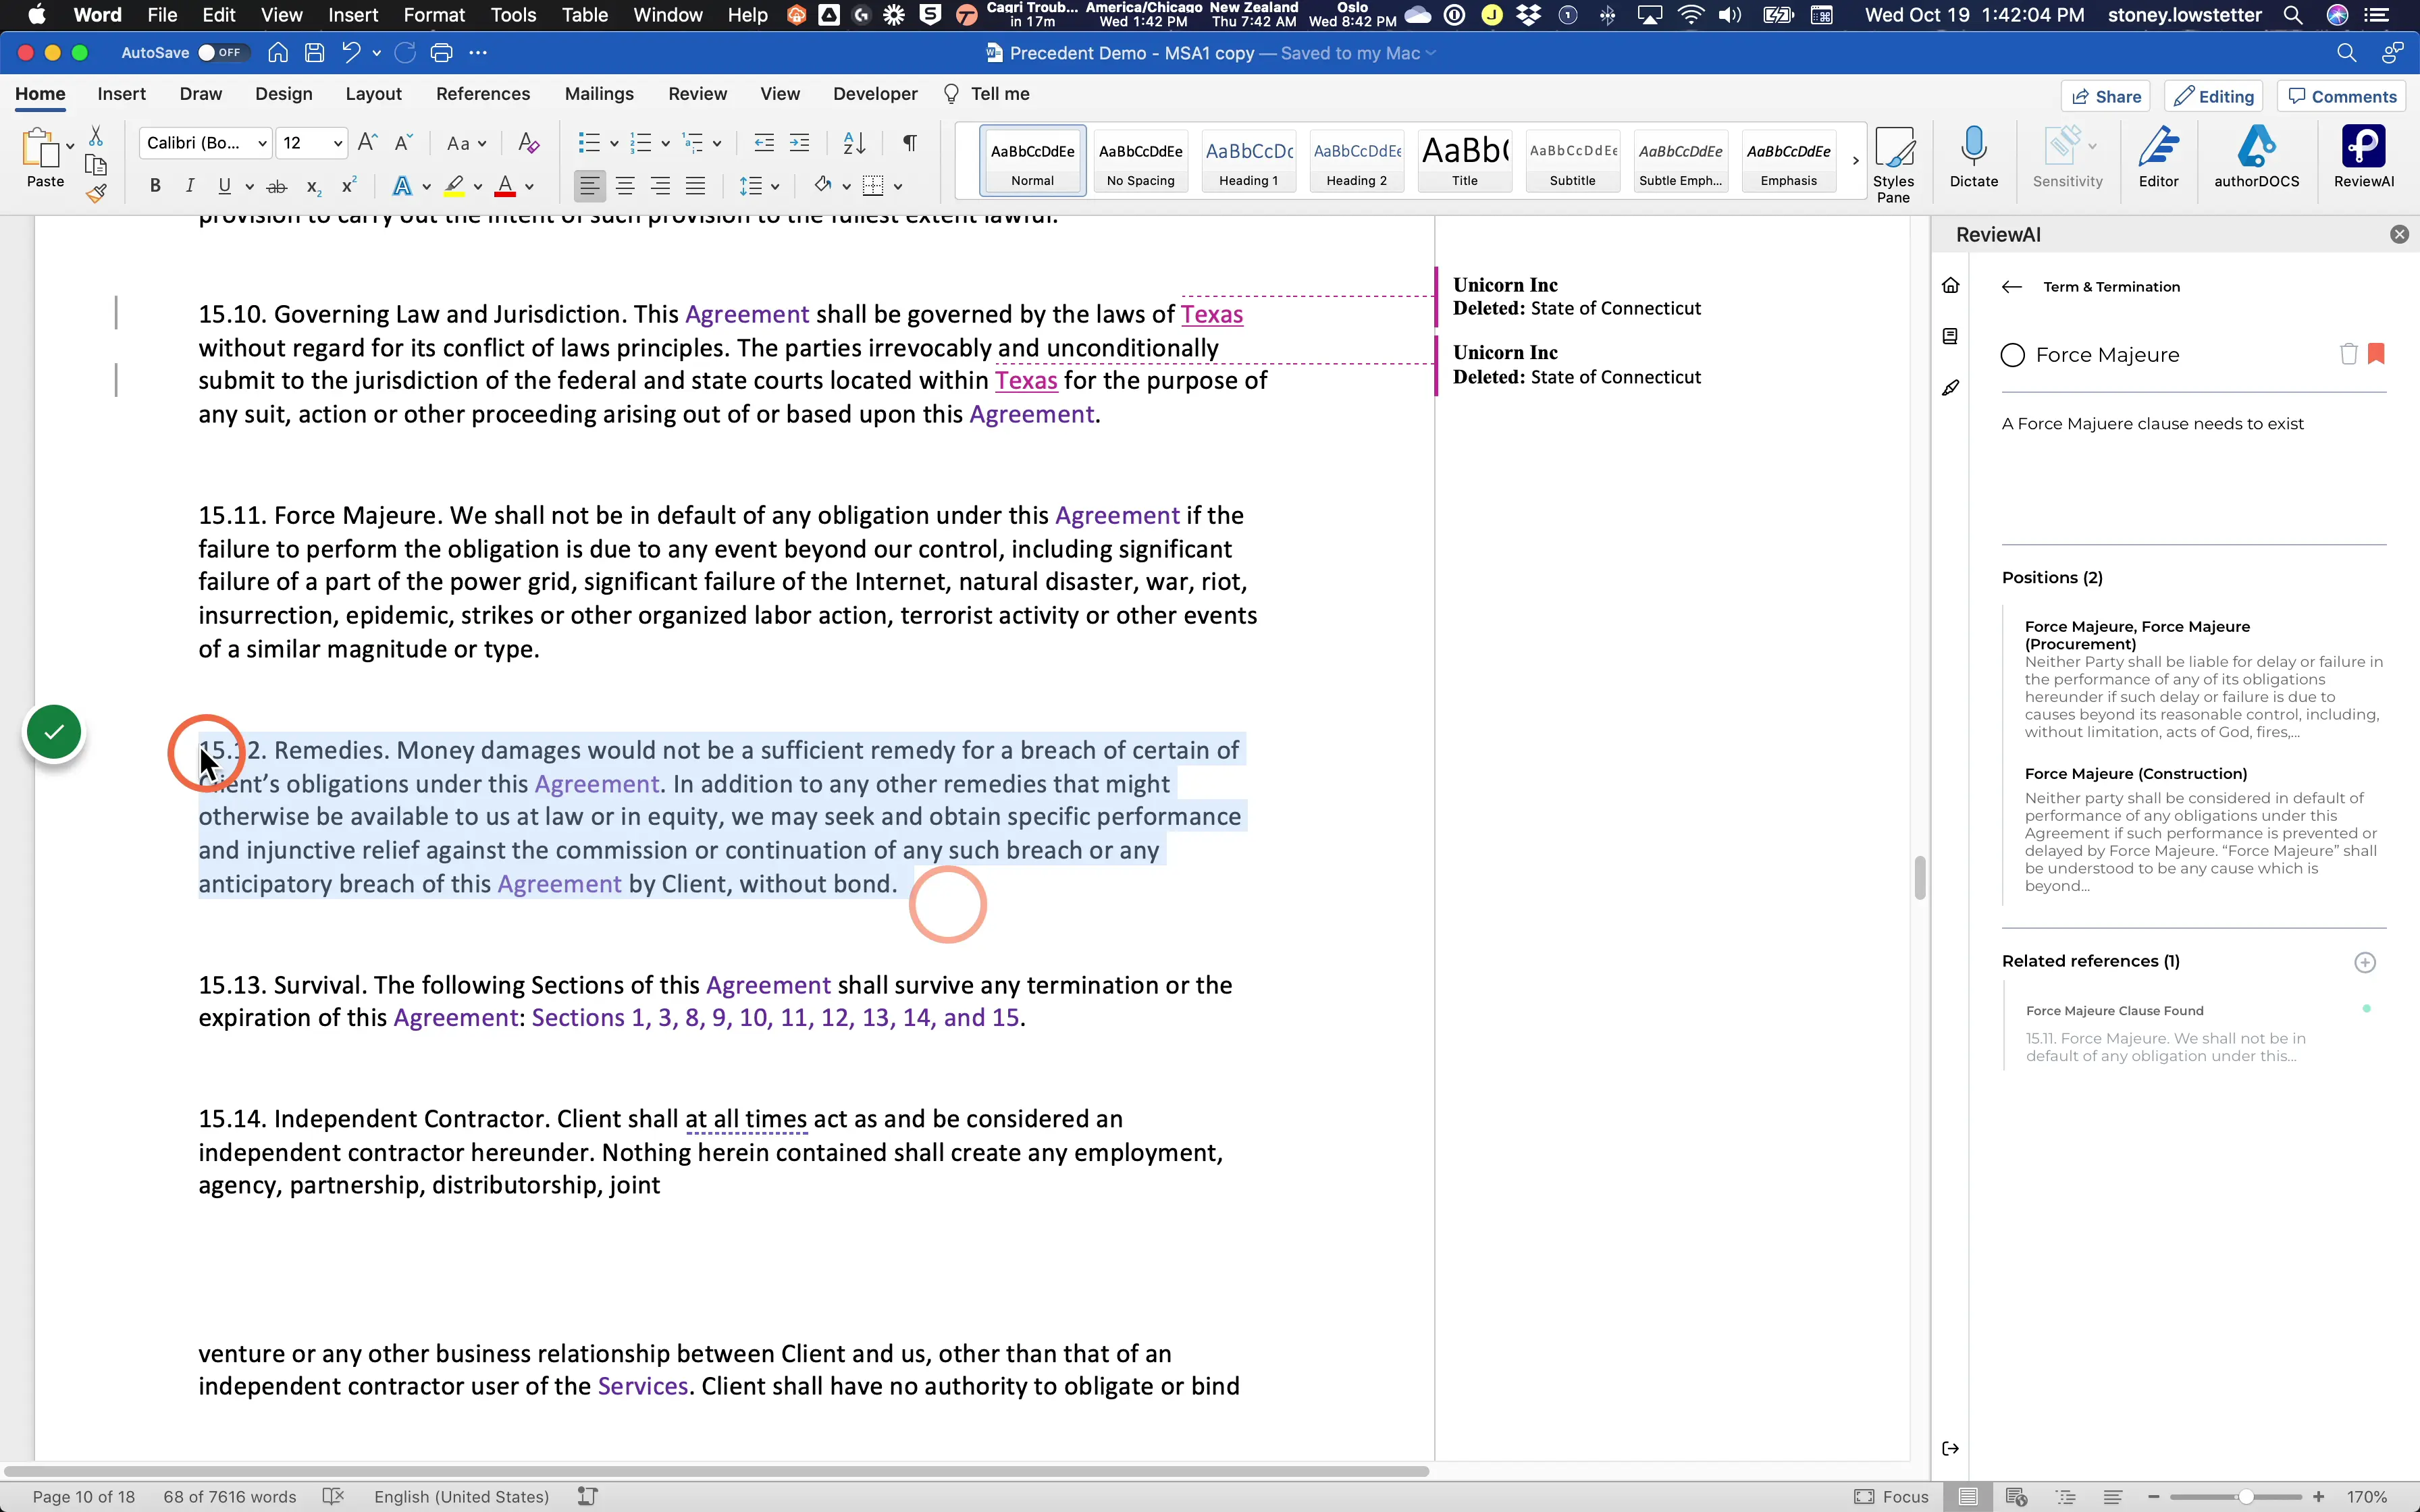Go back from Term & Termination panel
This screenshot has width=2420, height=1512.
[x=2012, y=287]
